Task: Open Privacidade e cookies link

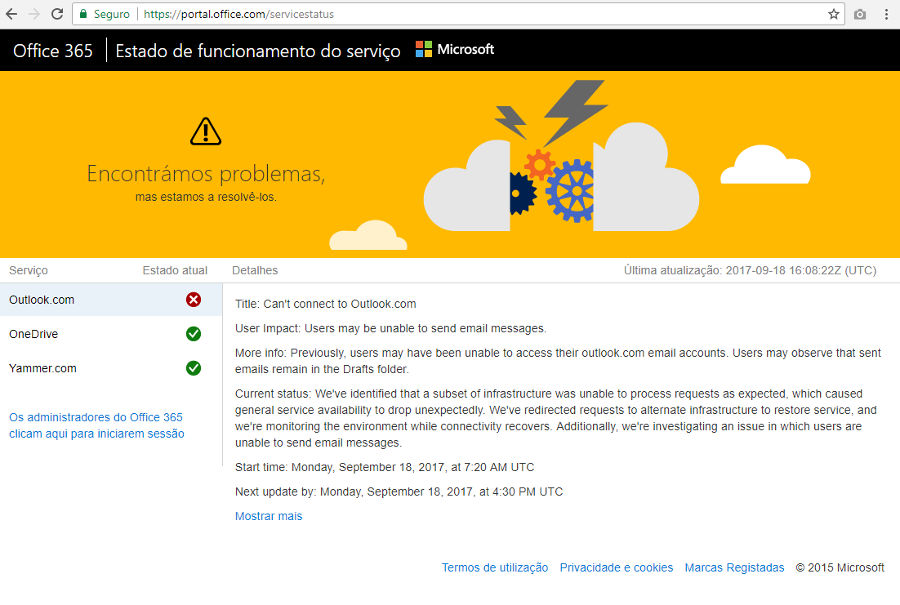Action: tap(616, 567)
